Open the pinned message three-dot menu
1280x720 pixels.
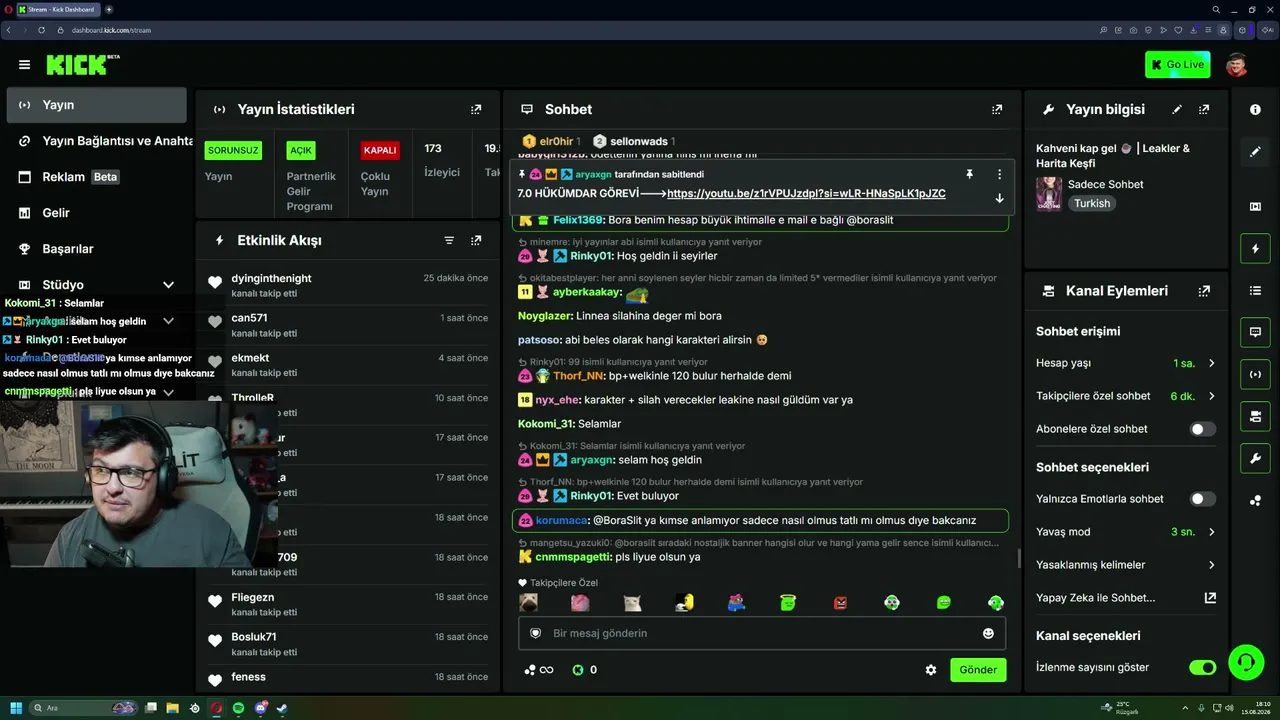tap(999, 174)
